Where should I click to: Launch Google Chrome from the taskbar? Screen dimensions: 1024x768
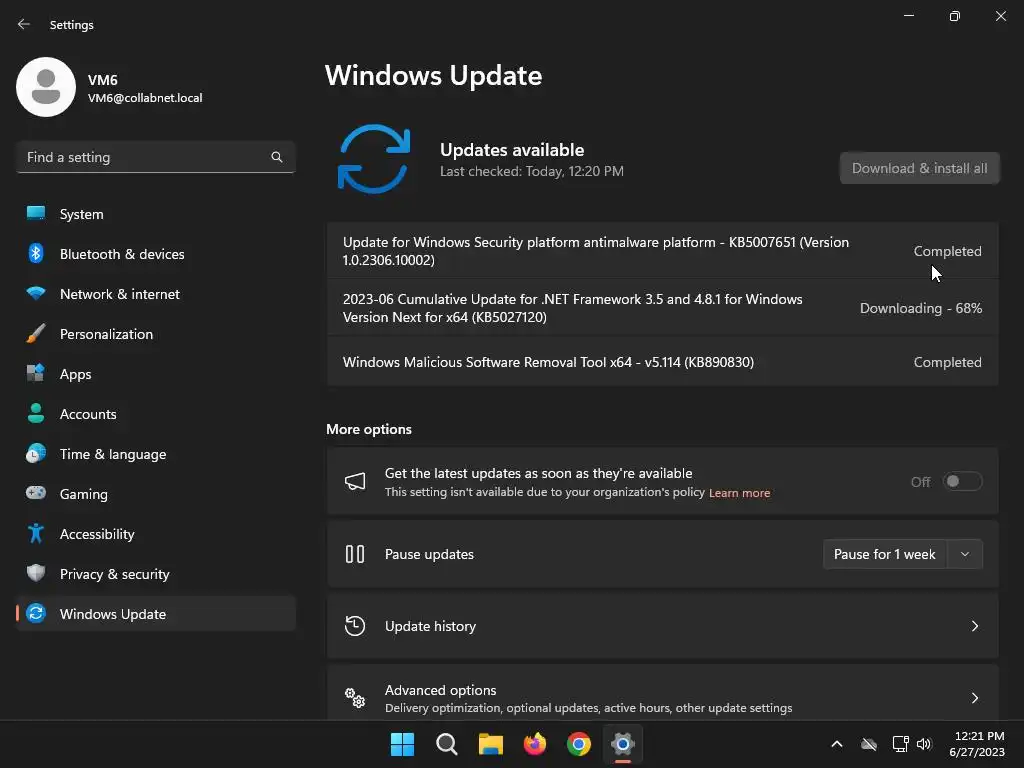pos(579,744)
